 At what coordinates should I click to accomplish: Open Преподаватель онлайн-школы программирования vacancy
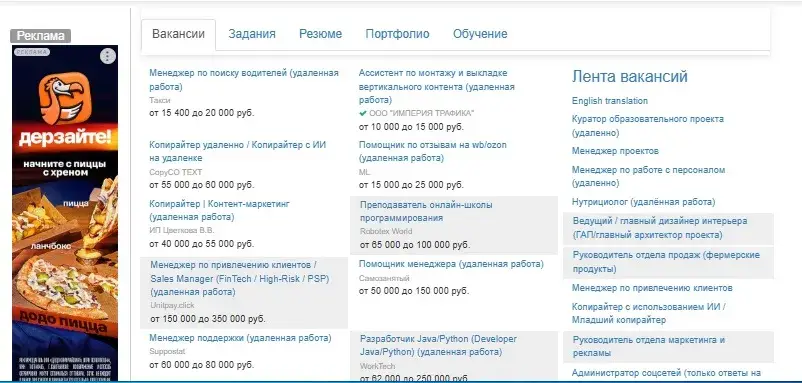point(426,211)
